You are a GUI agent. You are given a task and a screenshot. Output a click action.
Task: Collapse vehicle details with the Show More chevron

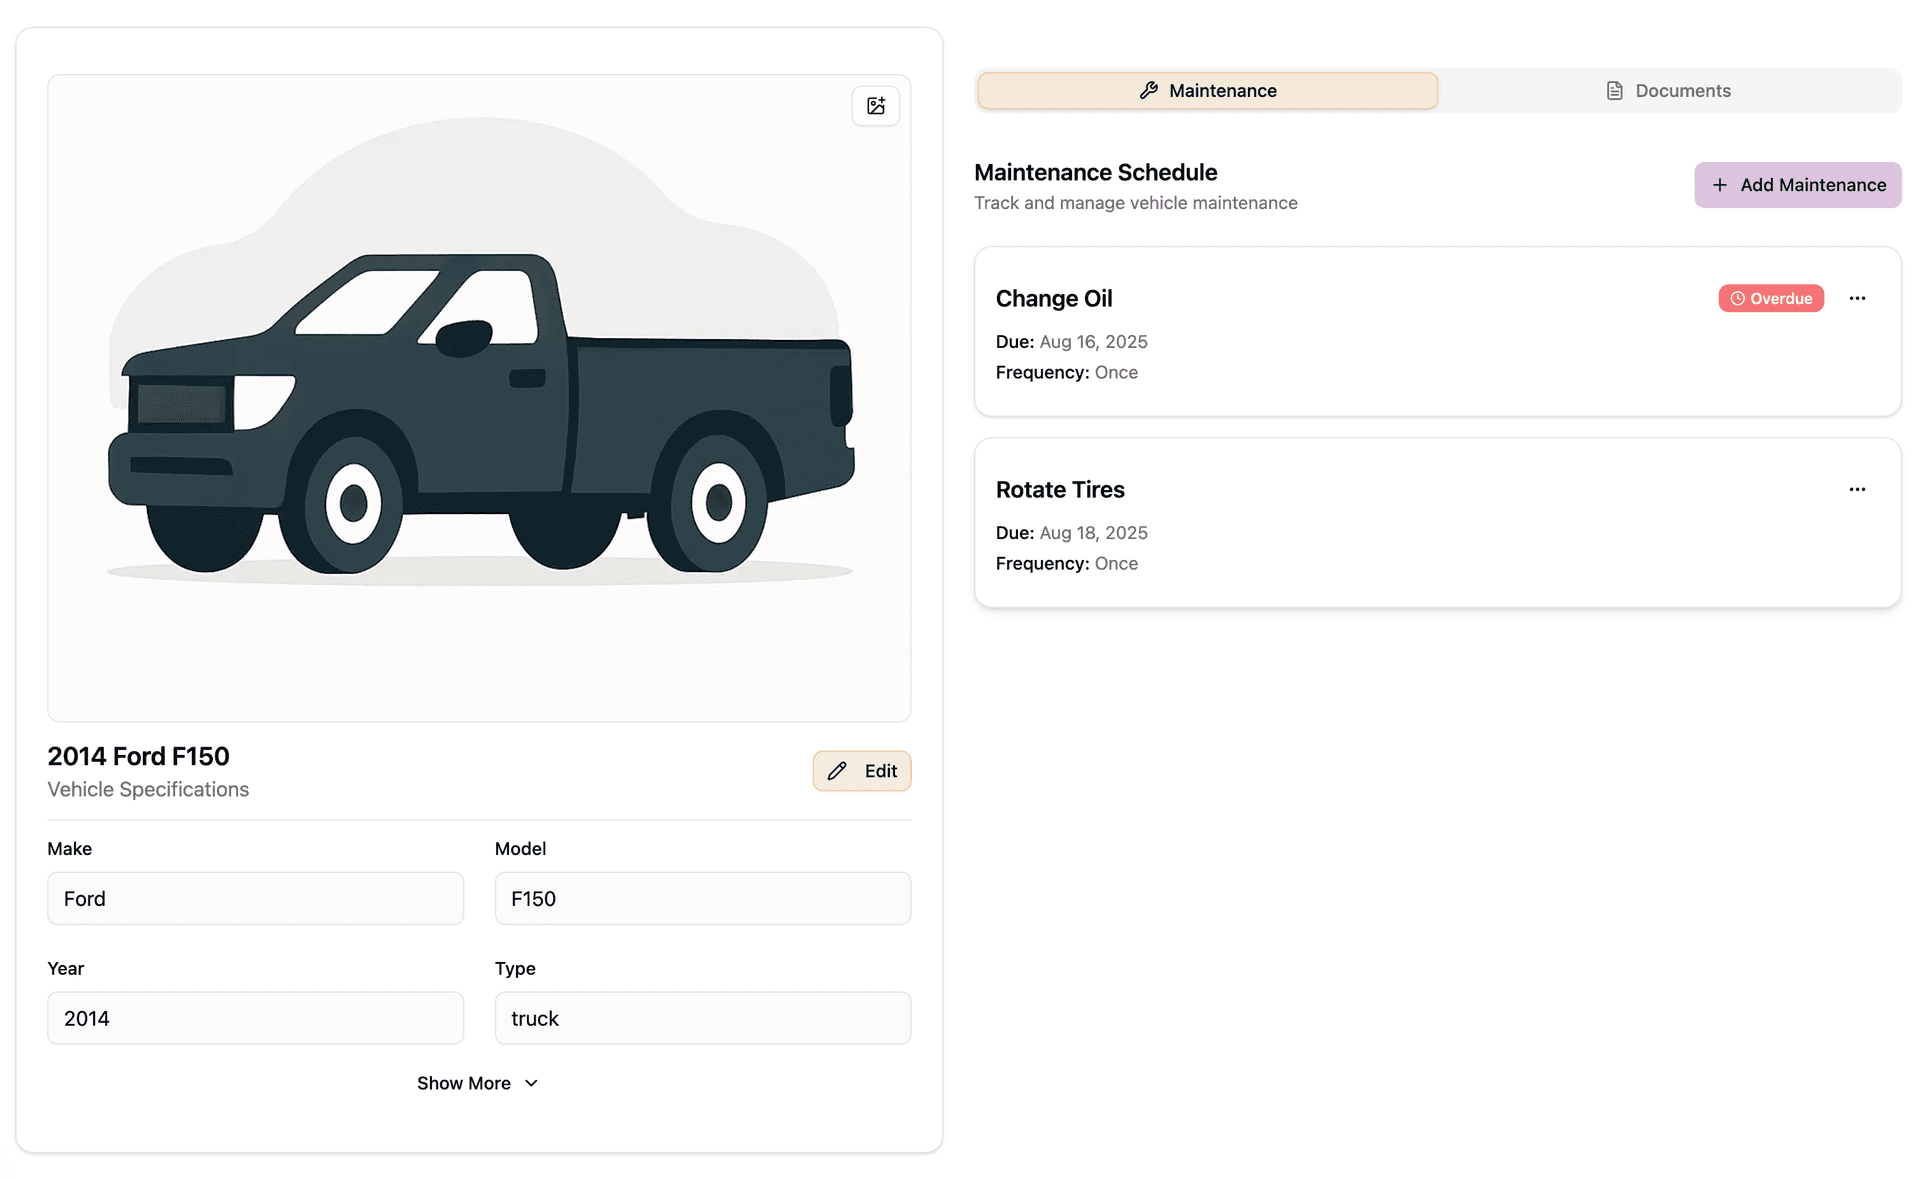[x=531, y=1083]
